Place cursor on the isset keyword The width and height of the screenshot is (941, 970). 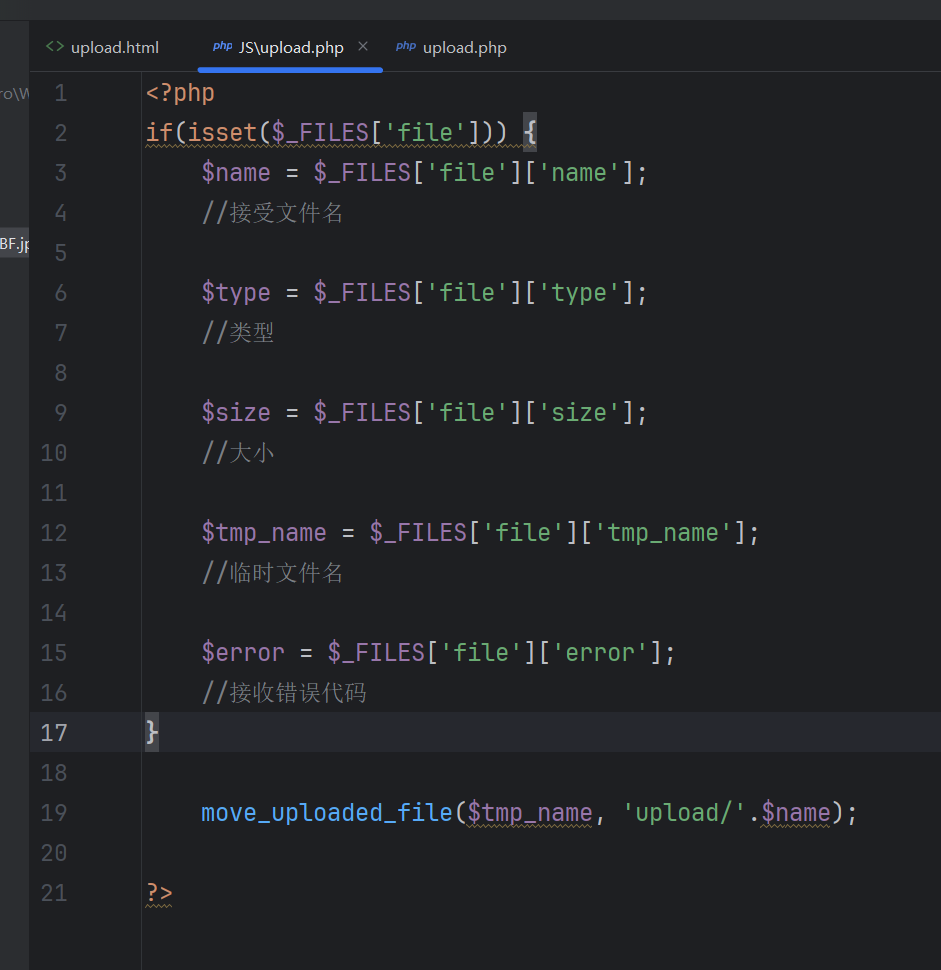[222, 133]
